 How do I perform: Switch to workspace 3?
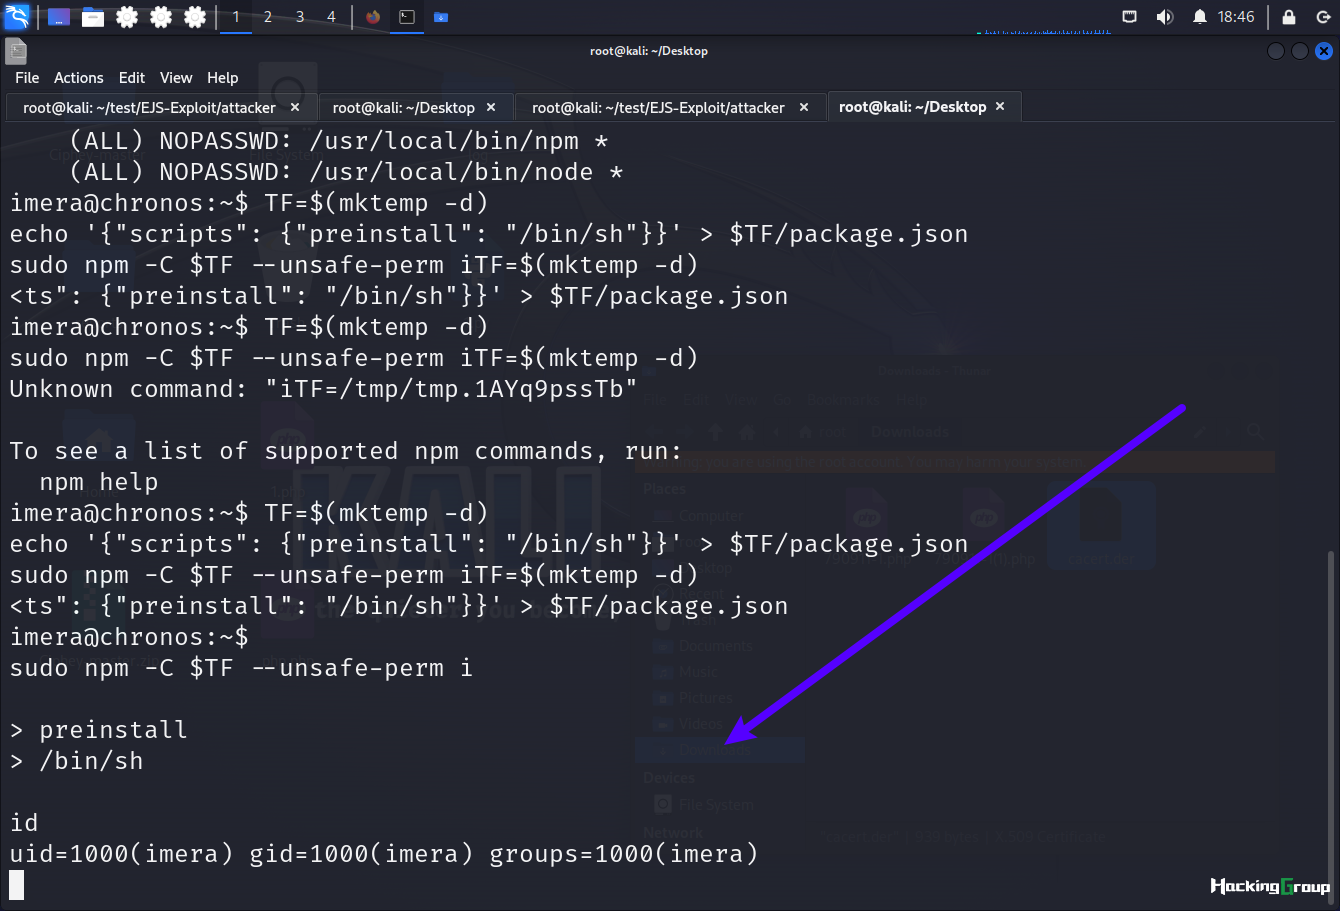(x=300, y=17)
